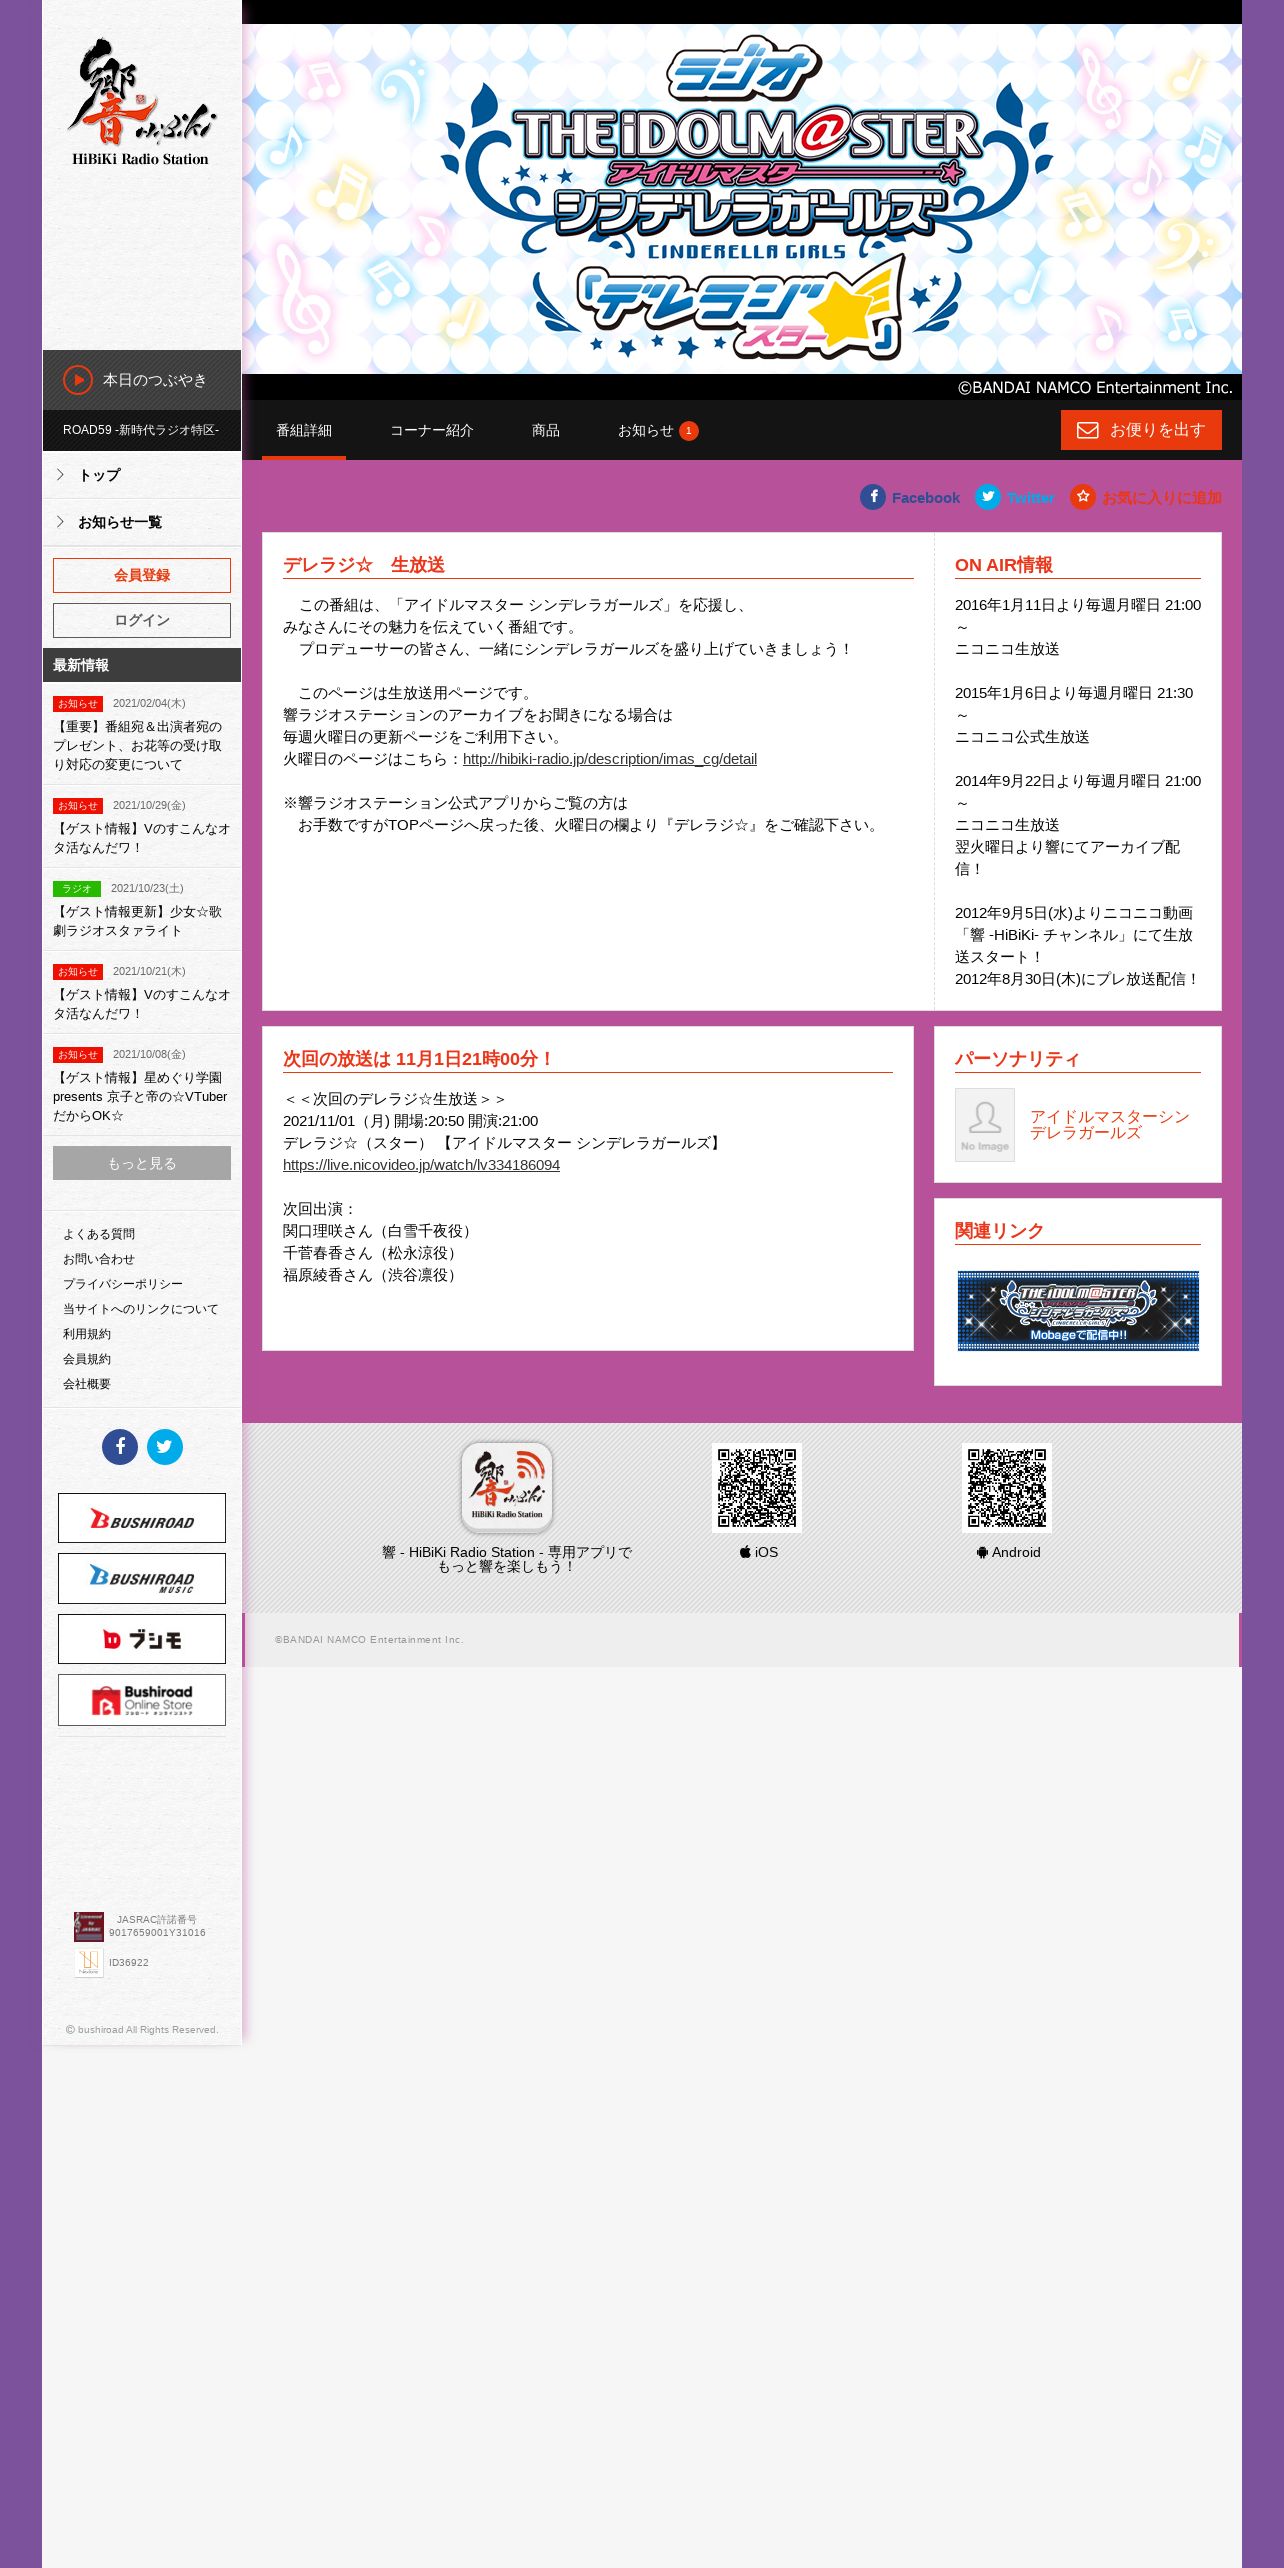Viewport: 1284px width, 2568px height.
Task: Open 利用規約 link
Action: [87, 1334]
